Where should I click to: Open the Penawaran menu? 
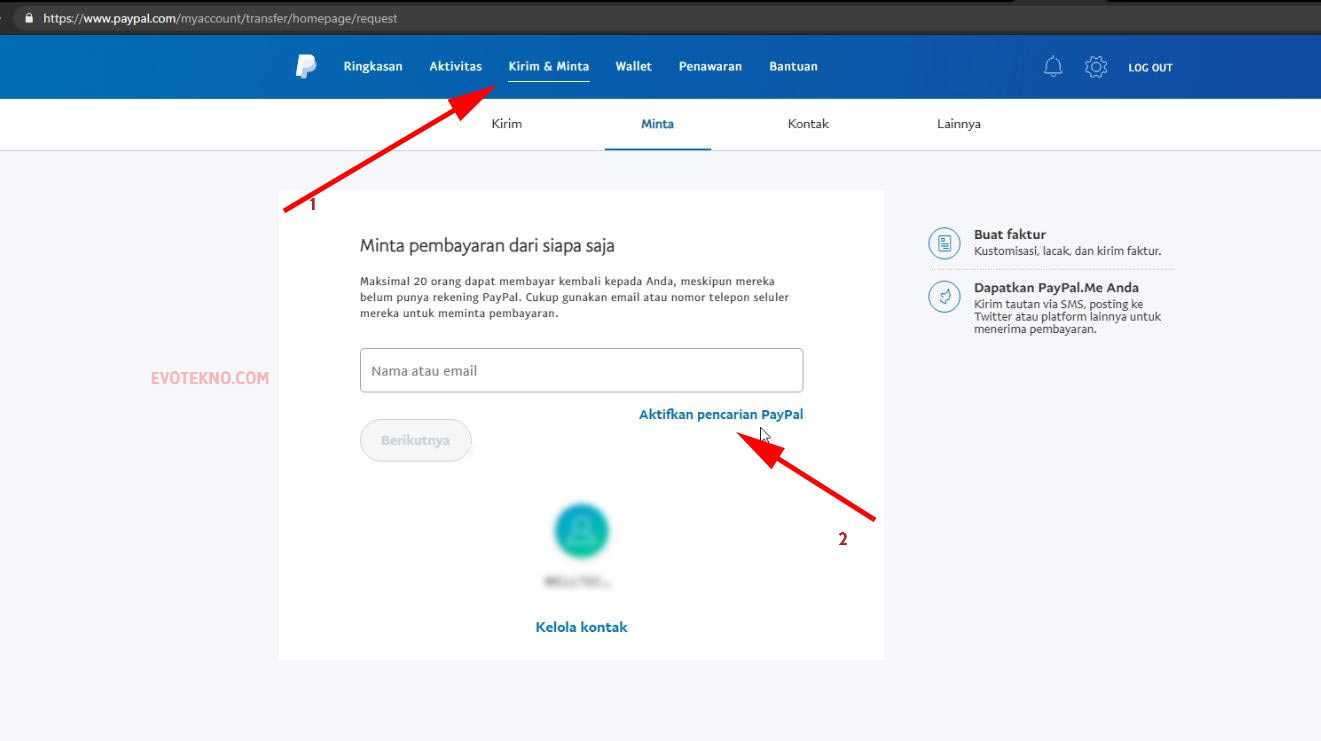[710, 67]
